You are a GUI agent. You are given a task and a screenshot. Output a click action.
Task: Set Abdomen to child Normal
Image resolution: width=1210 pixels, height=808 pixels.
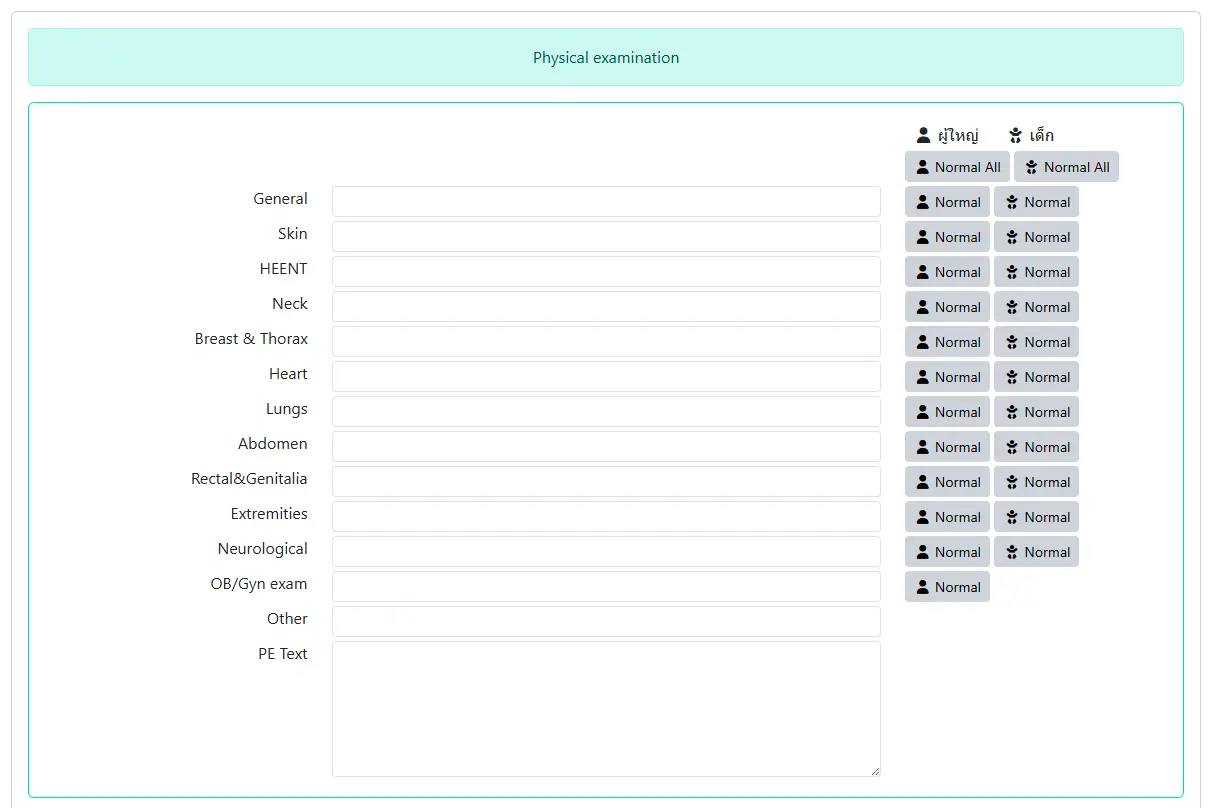1036,447
